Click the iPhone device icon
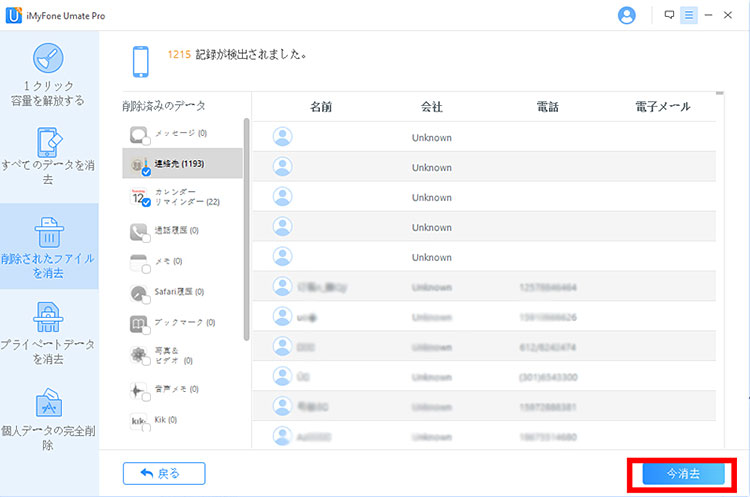Screen dimensions: 750x497 point(141,61)
